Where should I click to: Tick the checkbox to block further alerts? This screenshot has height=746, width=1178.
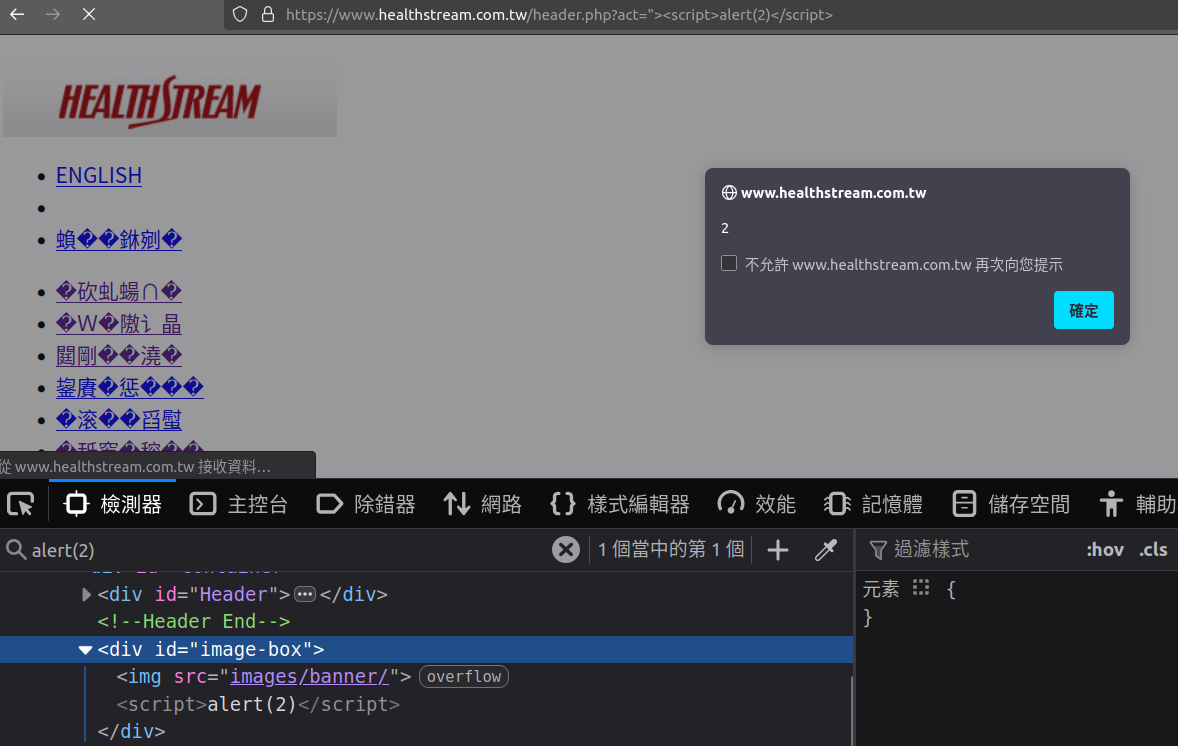(x=729, y=263)
